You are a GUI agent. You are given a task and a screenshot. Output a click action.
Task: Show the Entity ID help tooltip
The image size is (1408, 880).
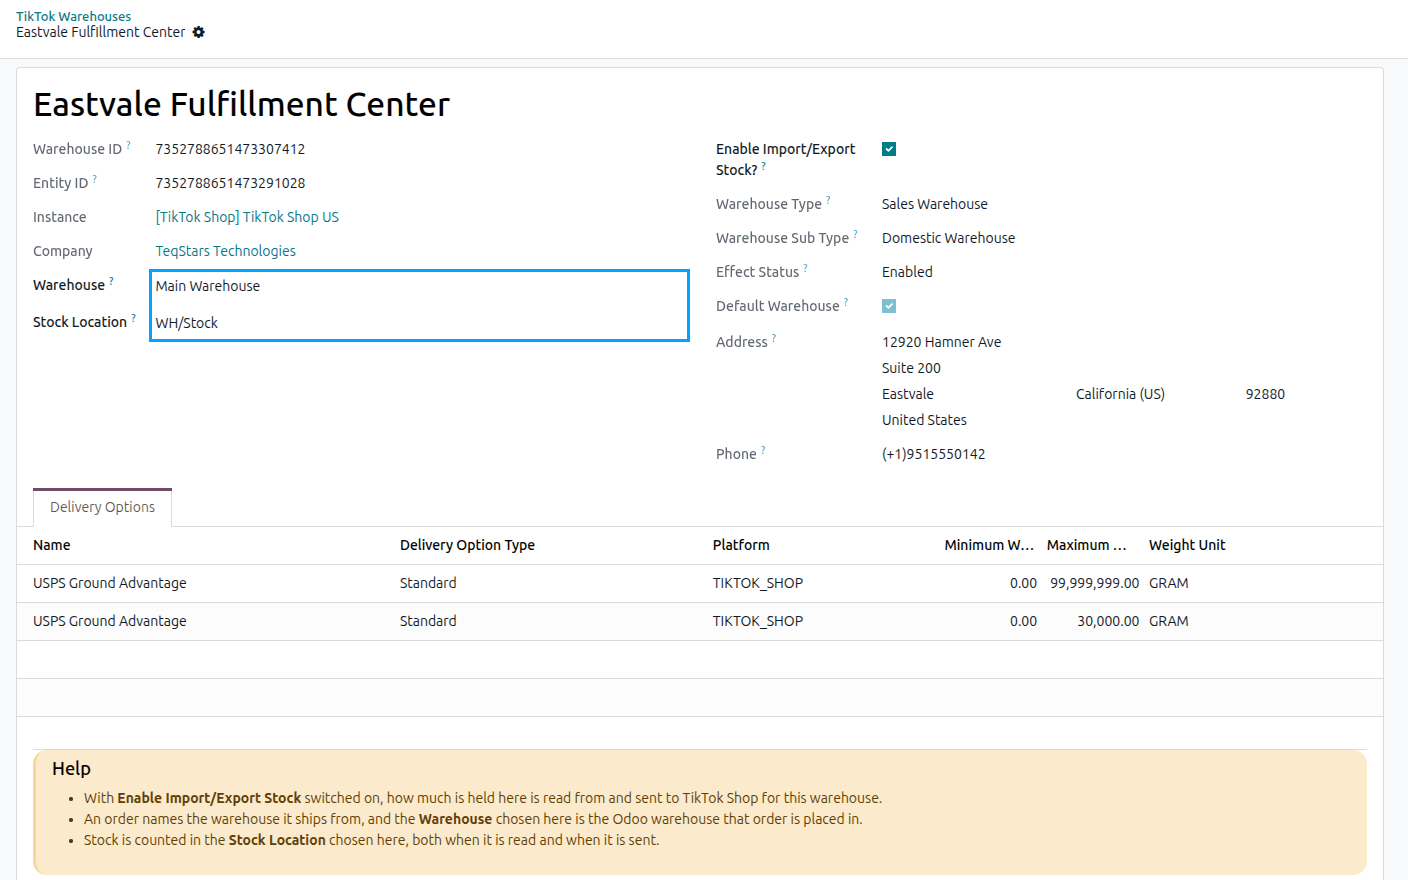(x=94, y=179)
